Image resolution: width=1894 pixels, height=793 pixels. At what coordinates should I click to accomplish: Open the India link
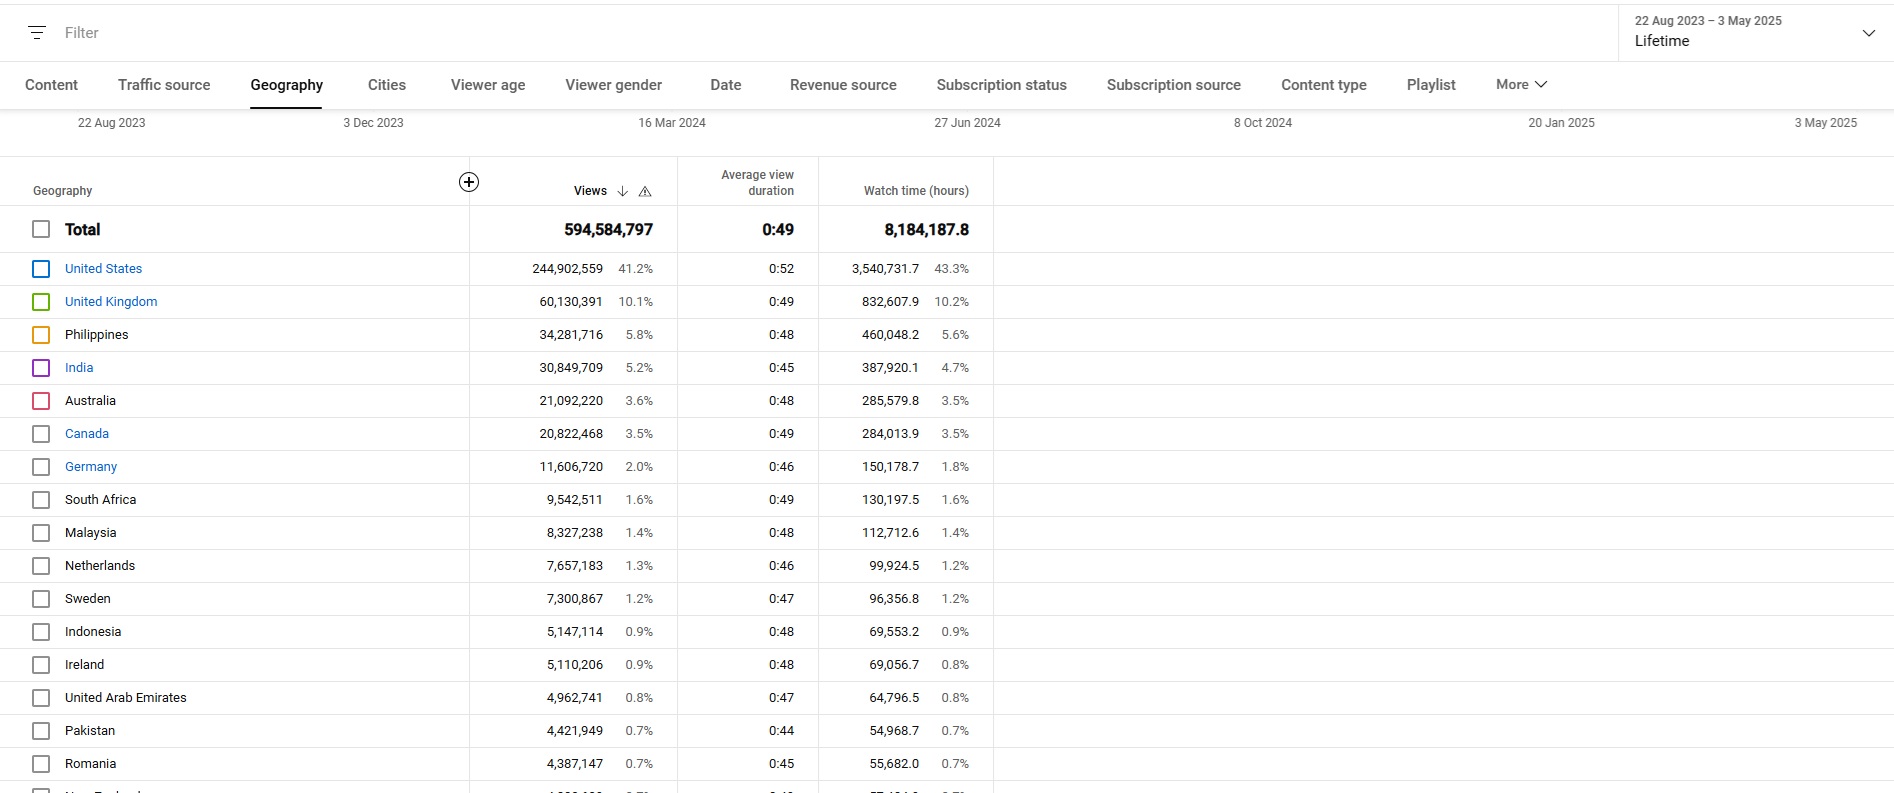[x=79, y=368]
